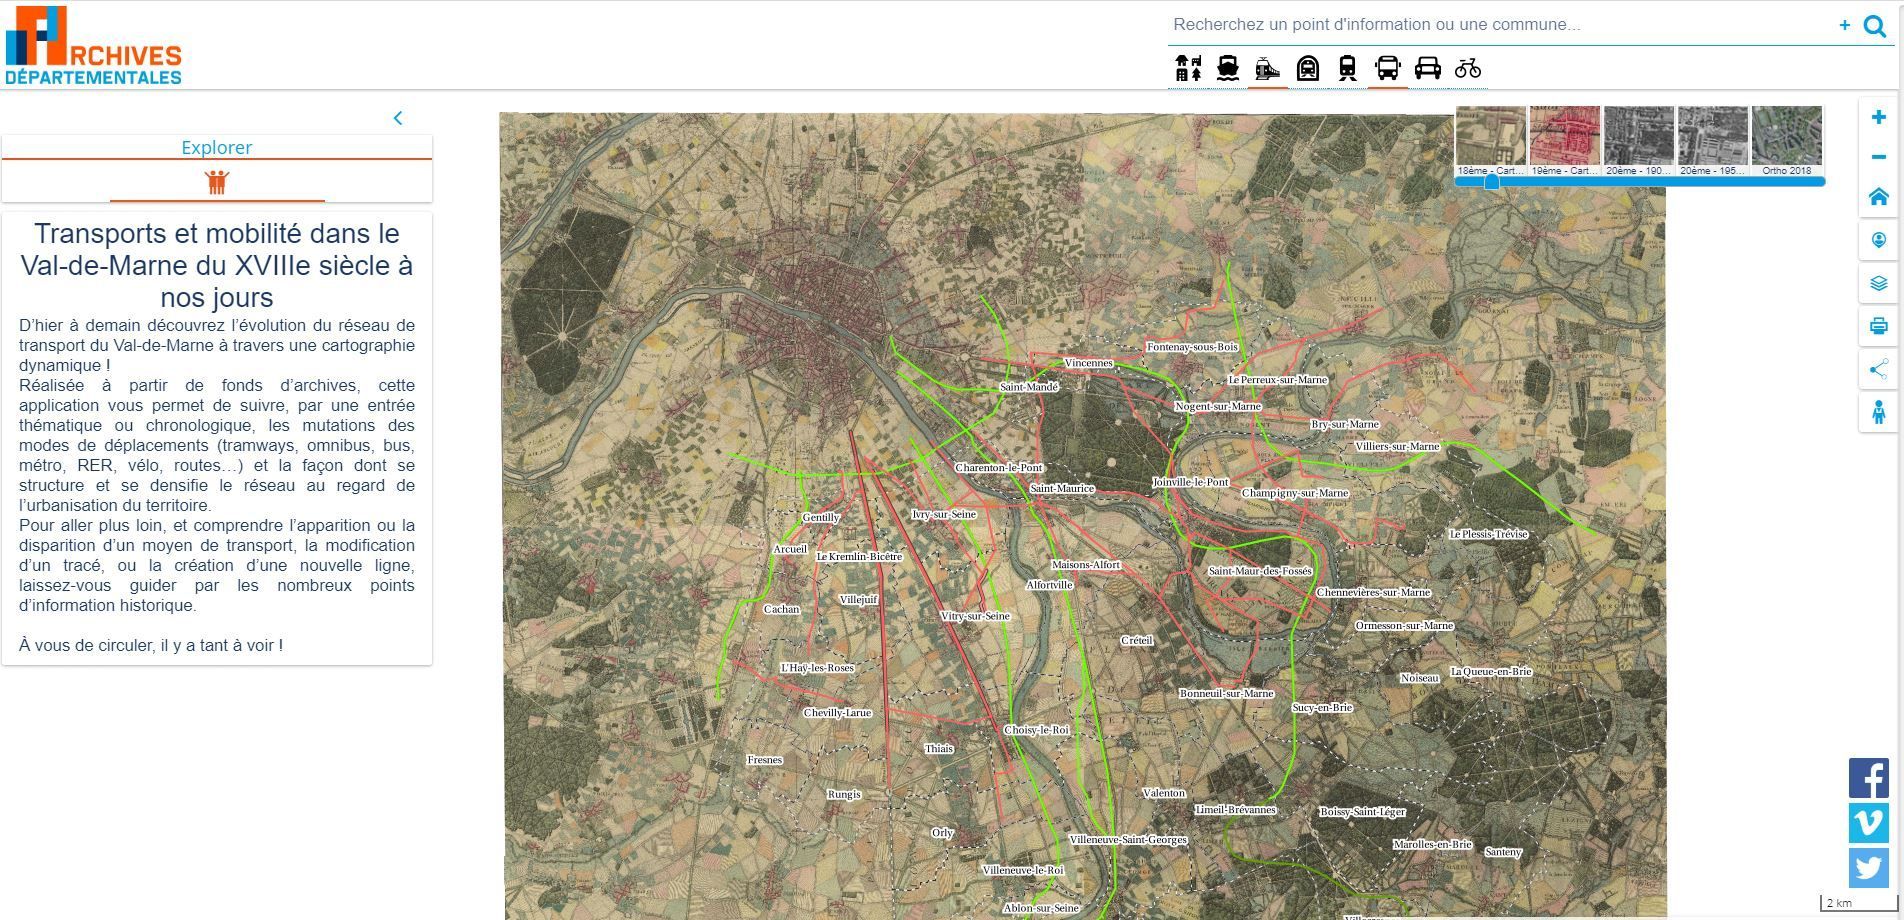Toggle the tramway layer icon
The image size is (1904, 920).
click(1267, 68)
